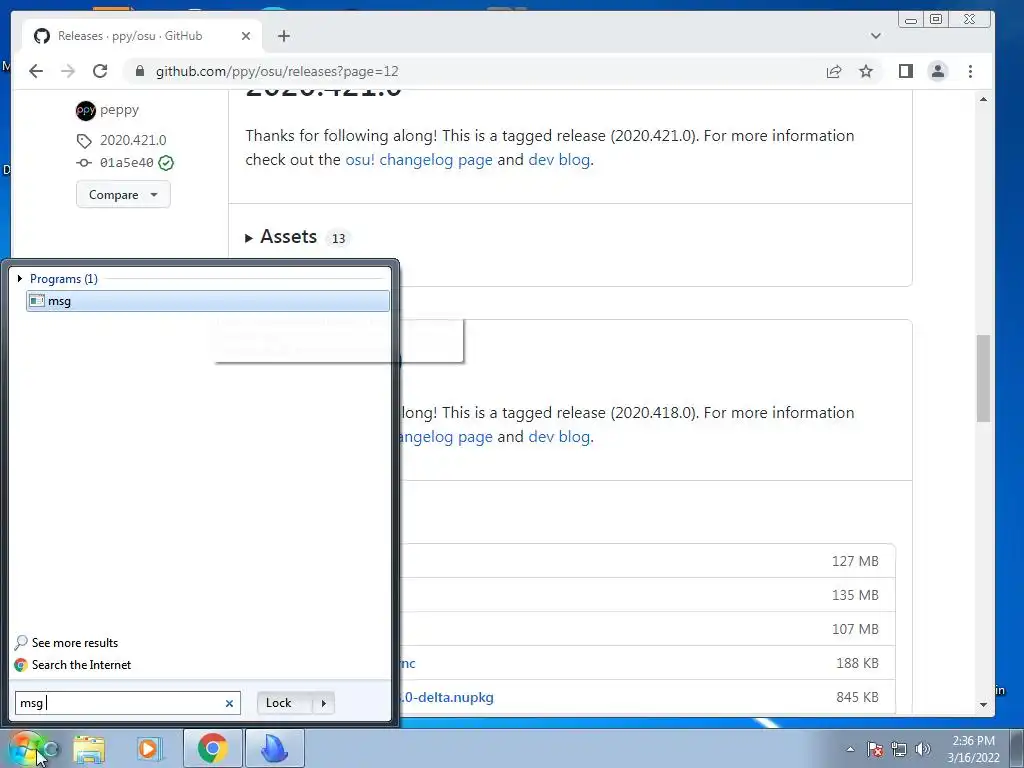Click the 188 KB asset size
This screenshot has width=1024, height=768.
pyautogui.click(x=857, y=663)
